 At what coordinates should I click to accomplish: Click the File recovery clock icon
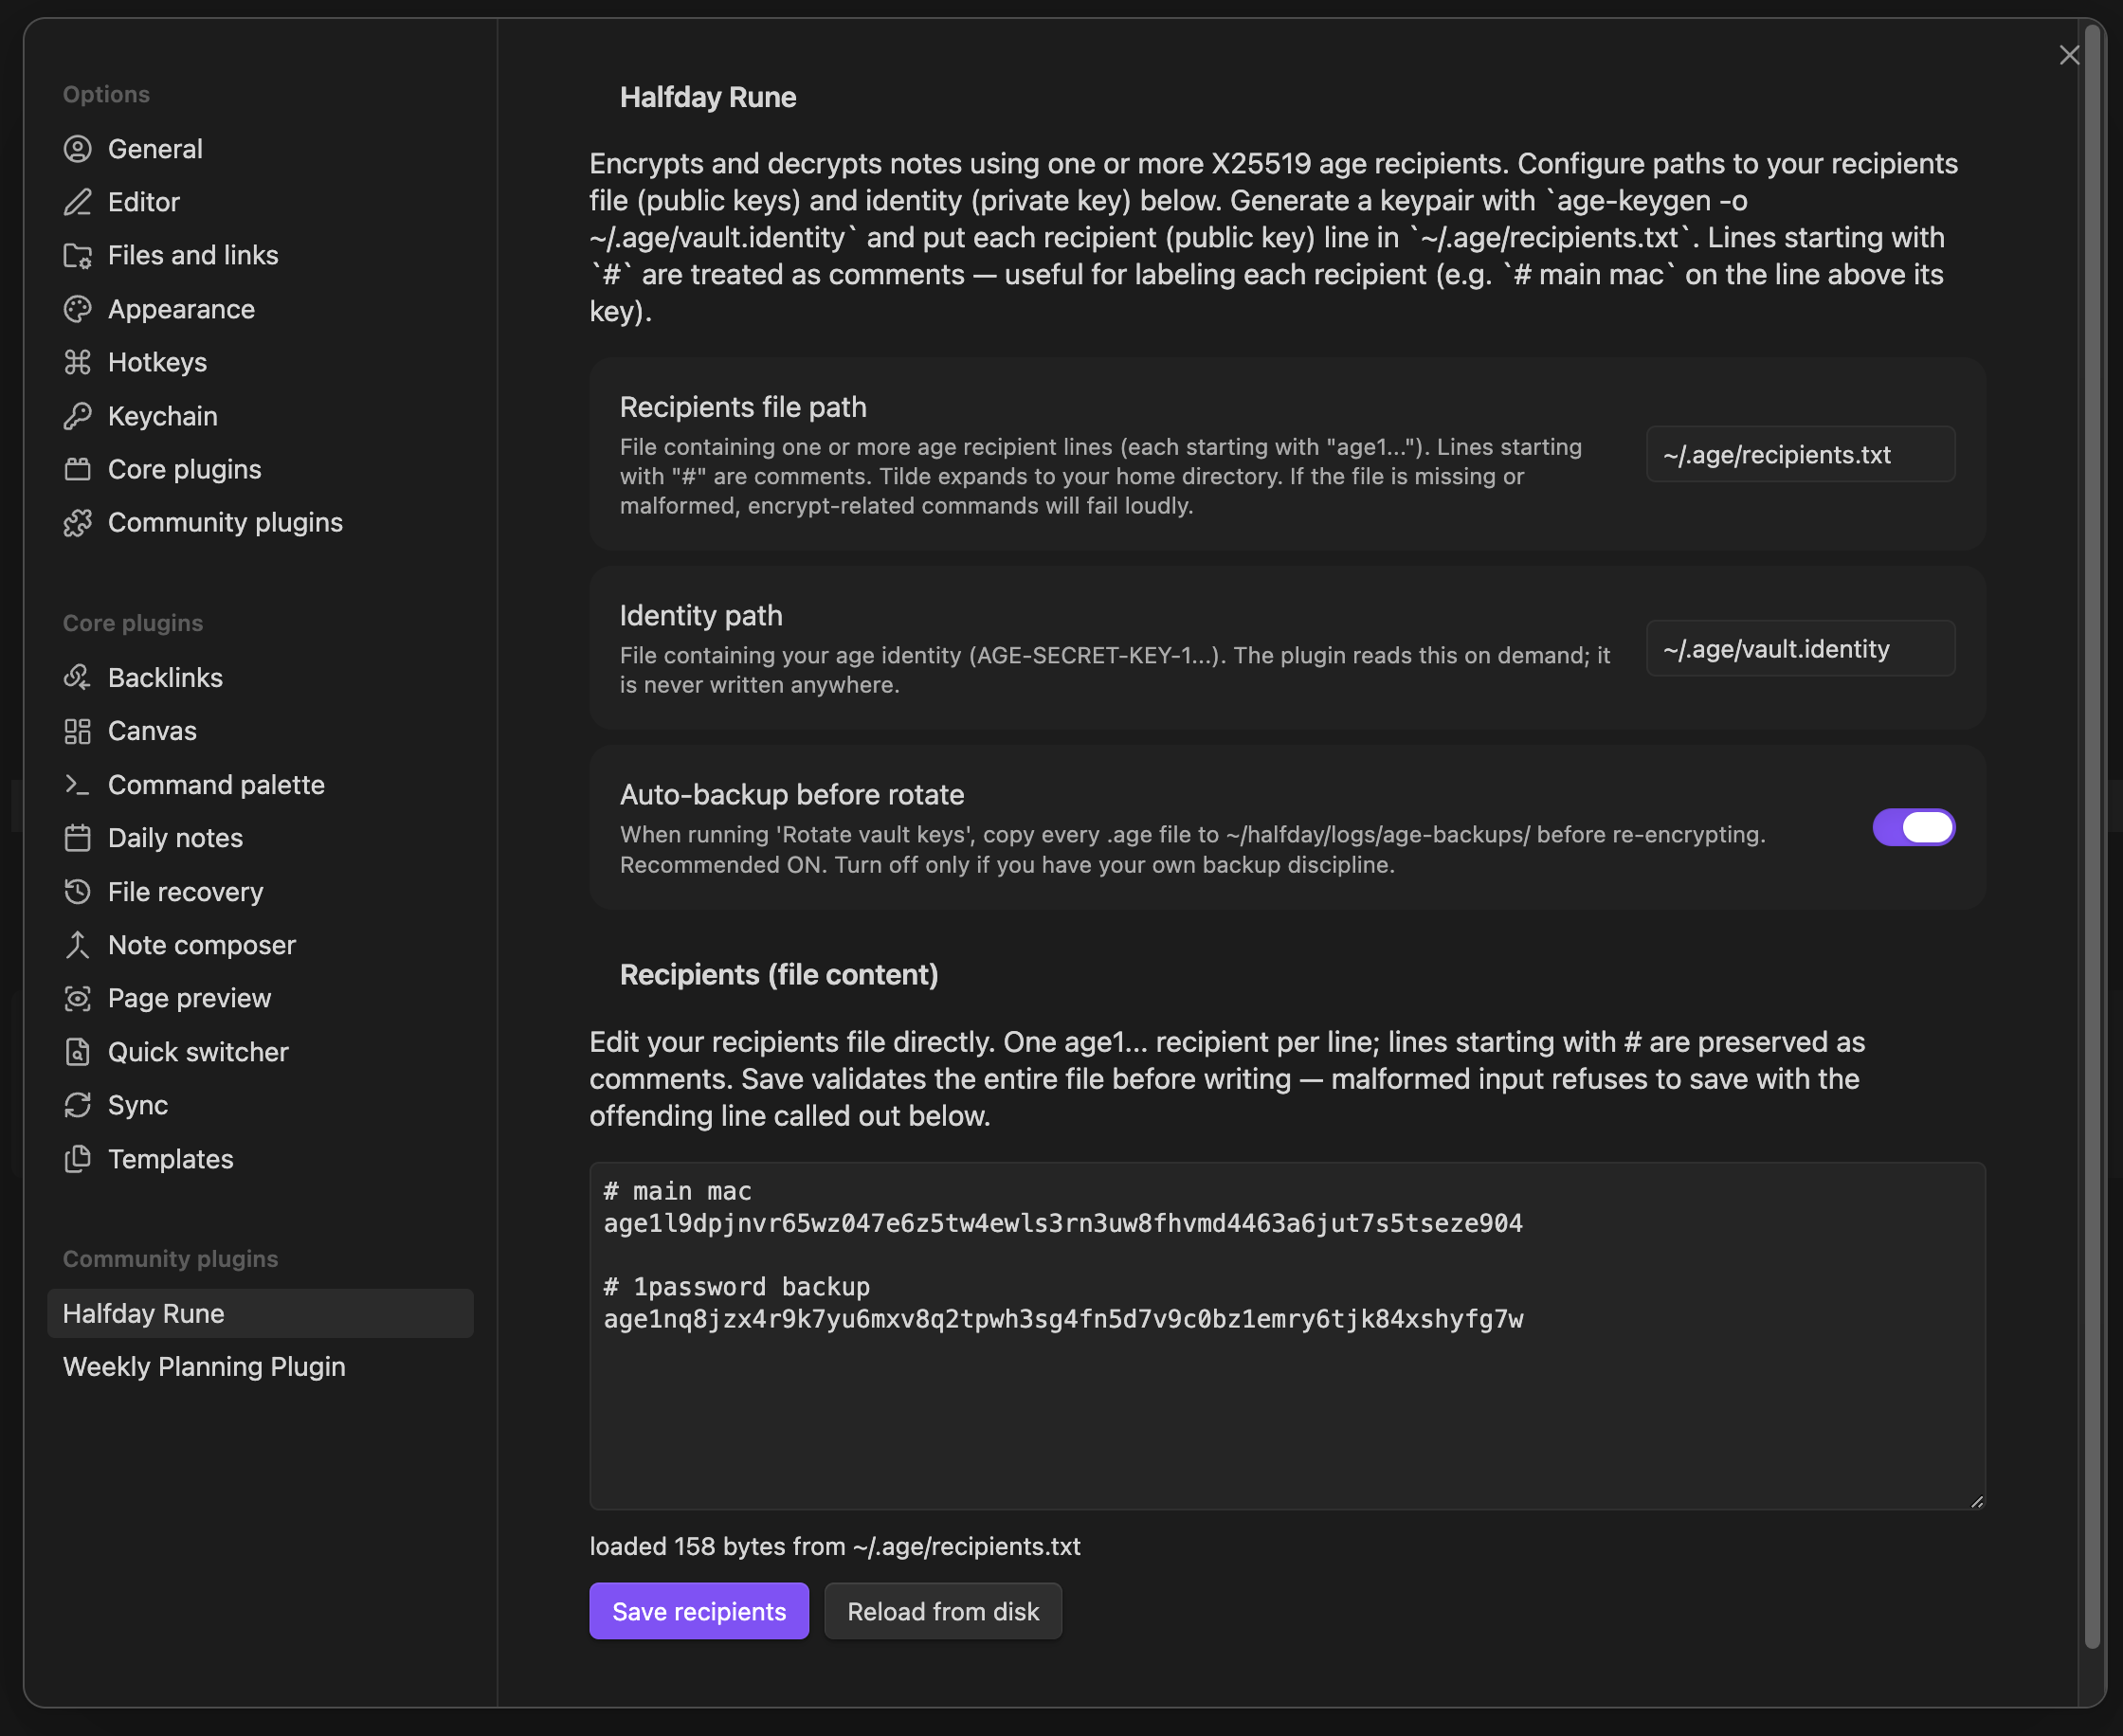[77, 892]
